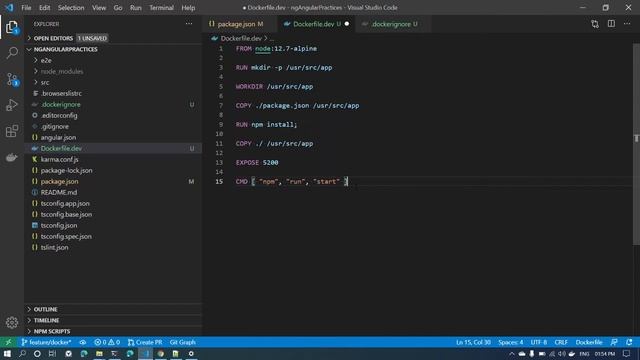Open the Chrome icon on taskbar
This screenshot has width=640, height=360.
coord(160,353)
